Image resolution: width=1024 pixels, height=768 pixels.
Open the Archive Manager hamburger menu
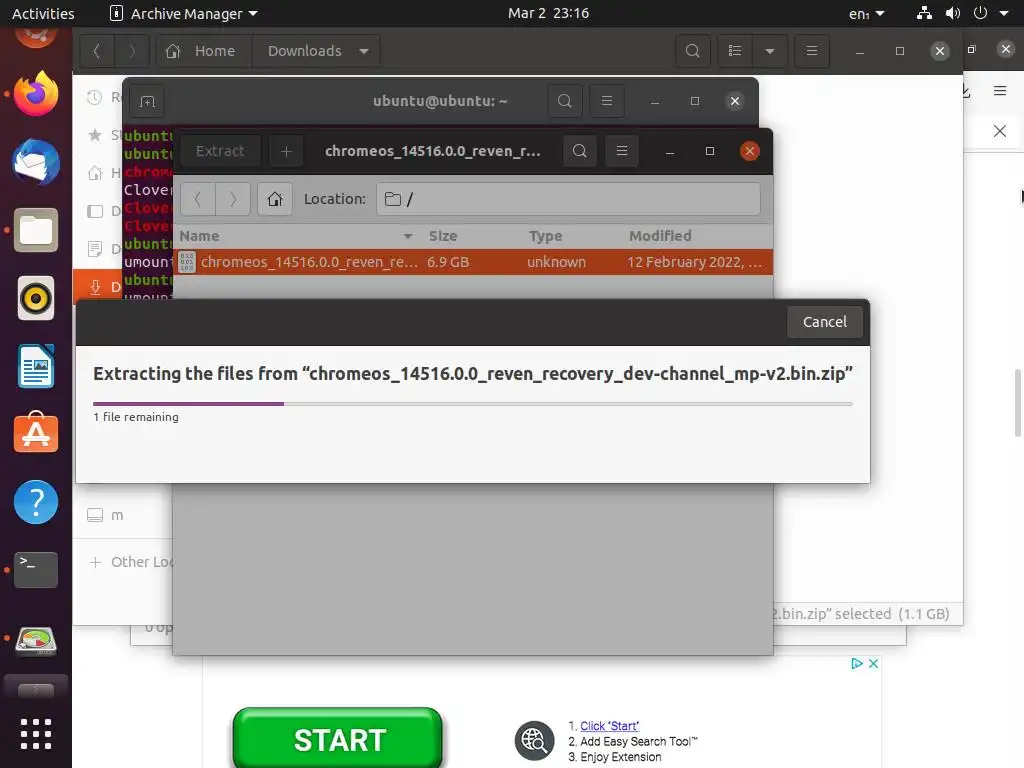coord(622,152)
